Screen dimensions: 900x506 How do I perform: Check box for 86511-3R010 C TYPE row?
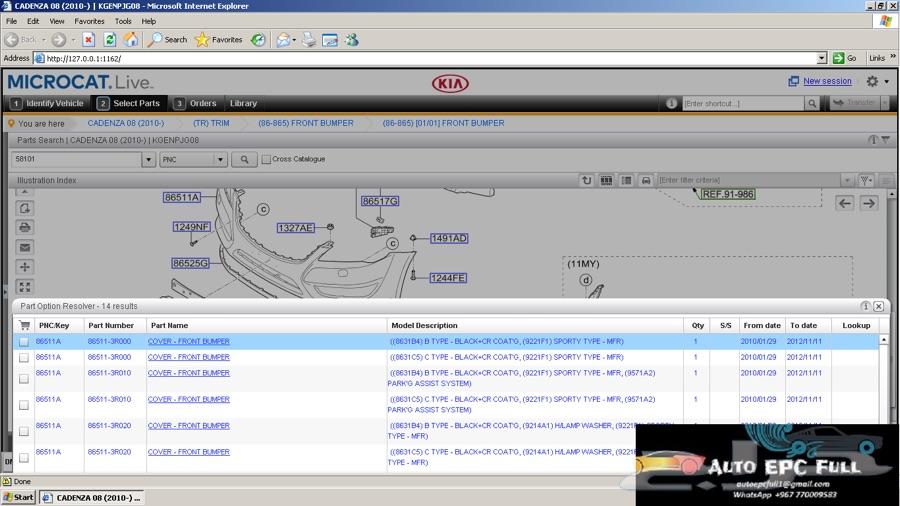[24, 405]
